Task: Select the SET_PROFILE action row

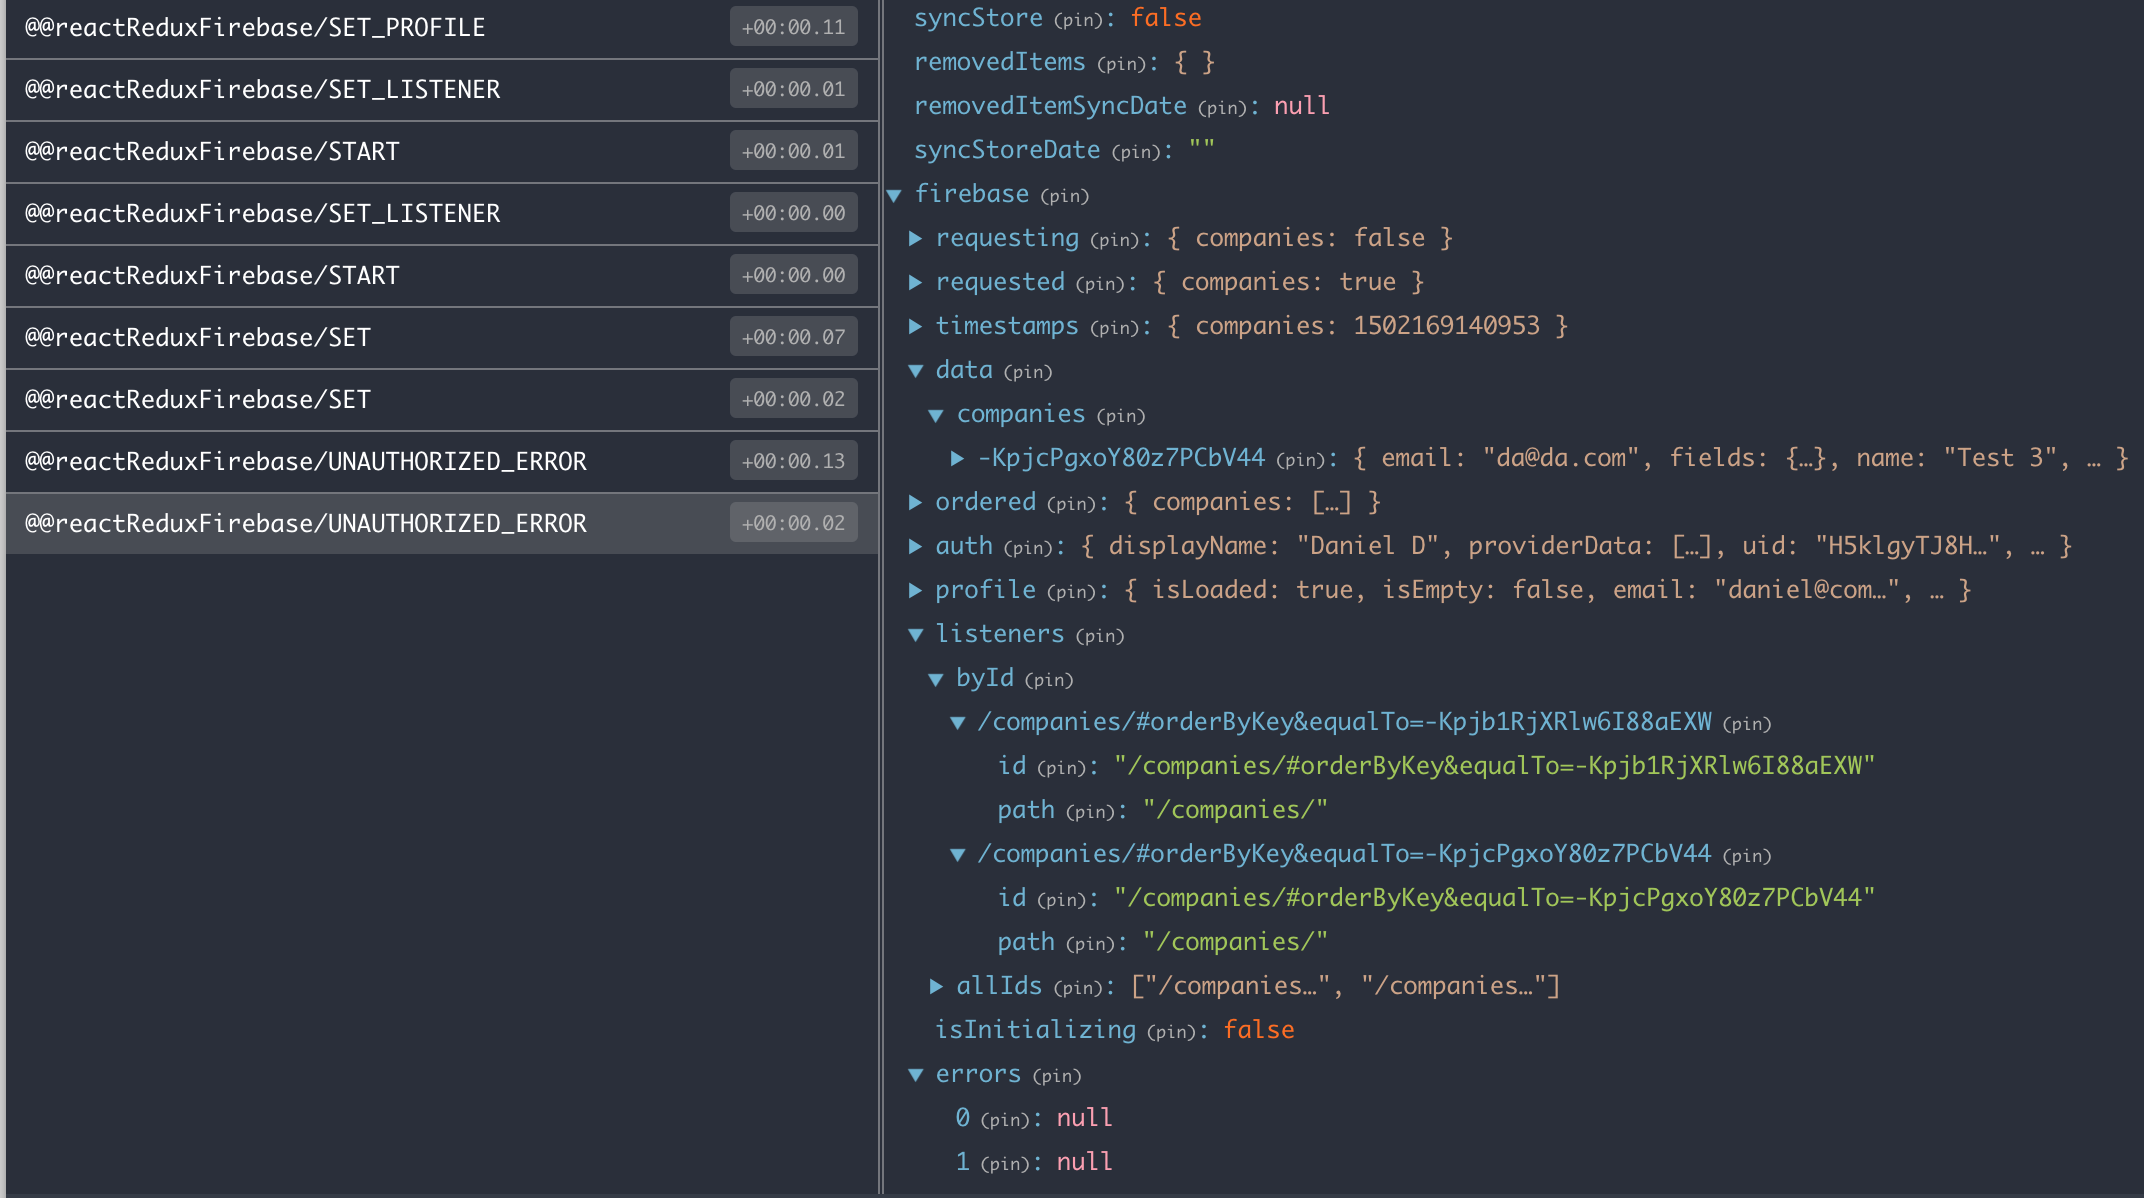Action: click(x=442, y=28)
